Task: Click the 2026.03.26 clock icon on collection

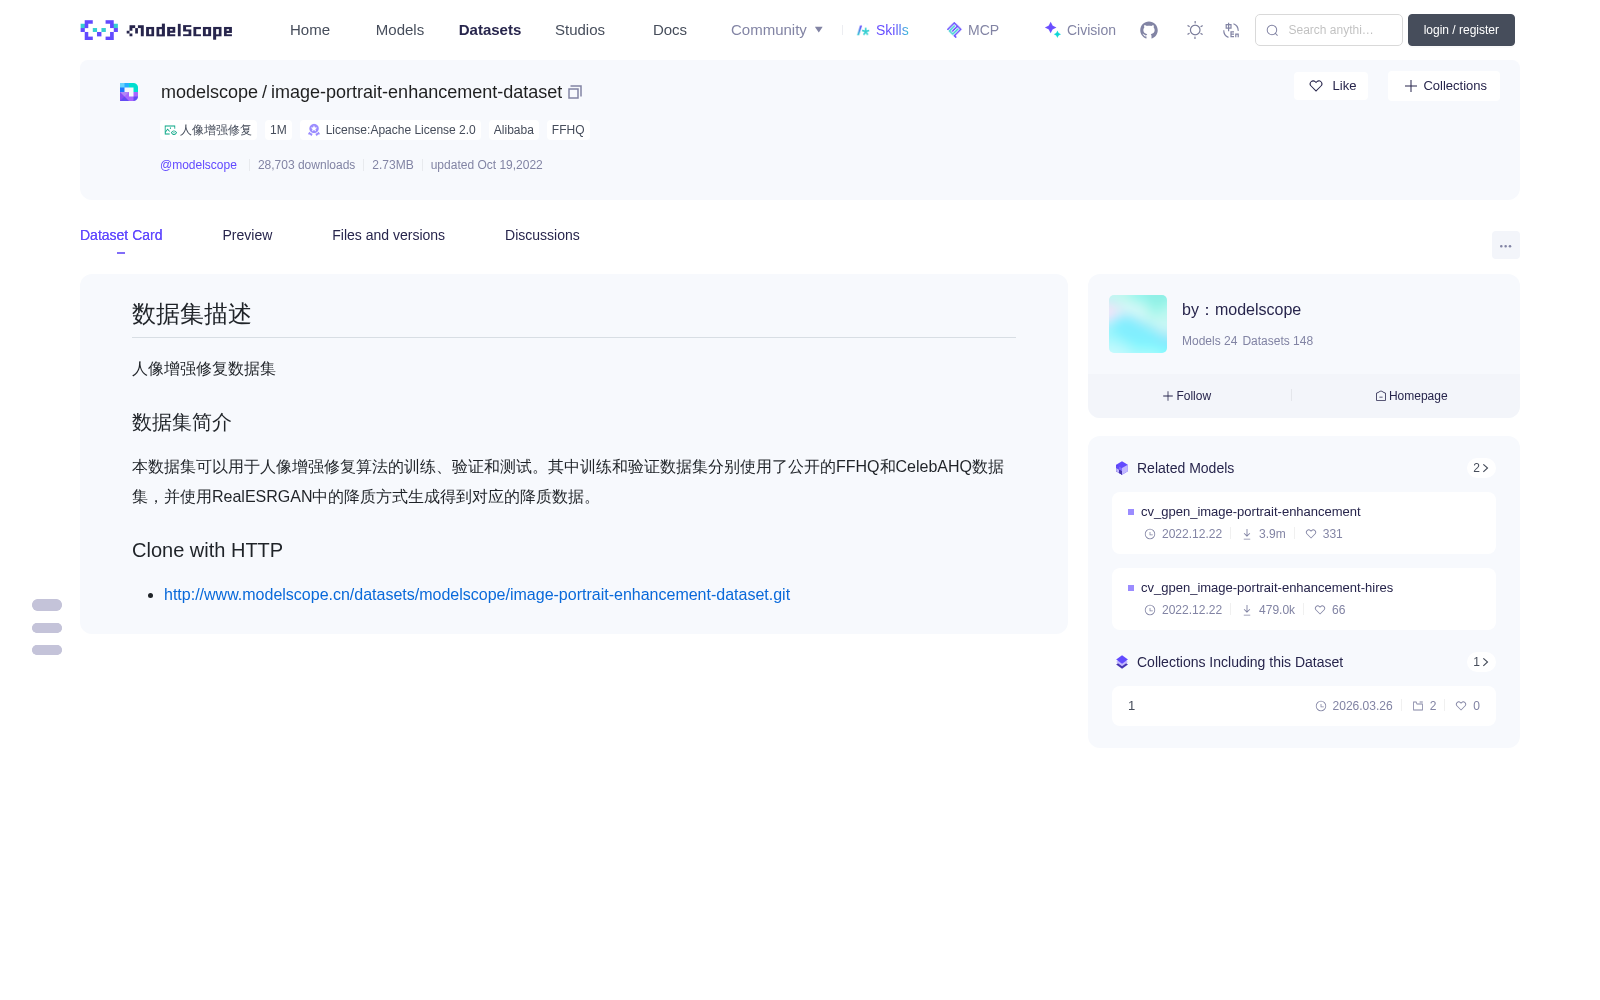Action: click(1321, 706)
